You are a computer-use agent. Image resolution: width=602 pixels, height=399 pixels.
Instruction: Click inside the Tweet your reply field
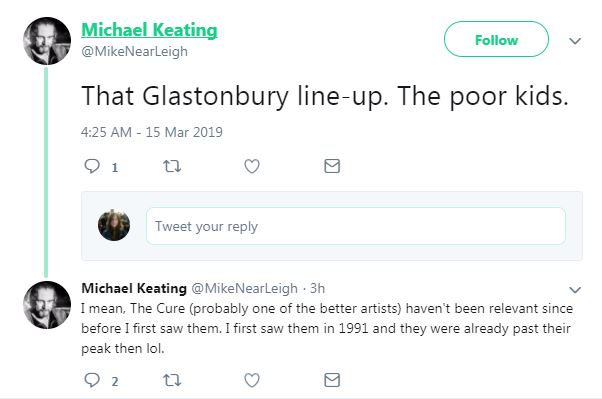[356, 226]
